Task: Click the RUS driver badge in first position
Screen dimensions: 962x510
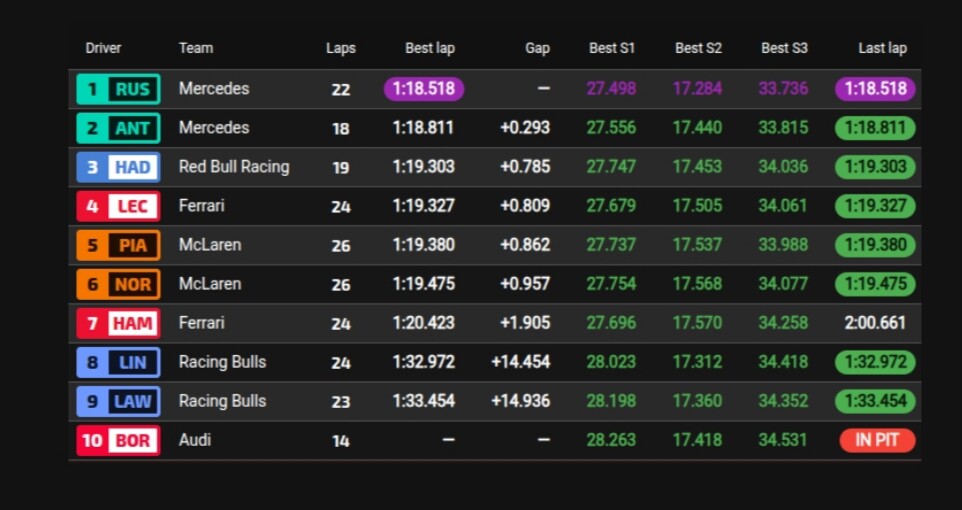Action: (118, 89)
